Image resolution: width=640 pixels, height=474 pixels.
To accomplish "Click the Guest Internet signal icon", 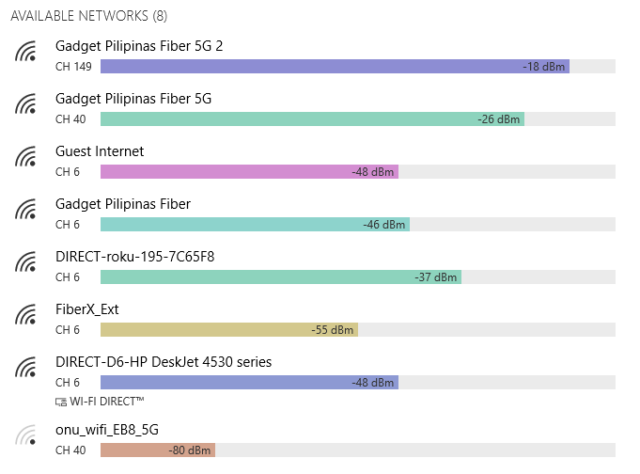I will point(26,159).
